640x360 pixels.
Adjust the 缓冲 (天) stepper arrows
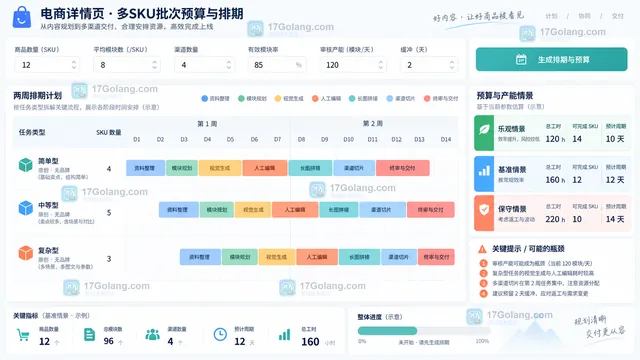(452, 65)
